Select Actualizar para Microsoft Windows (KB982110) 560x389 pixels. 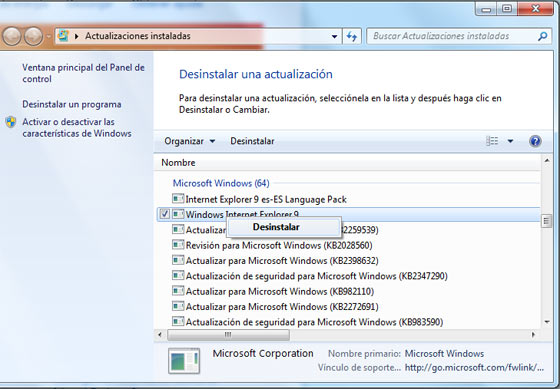point(280,291)
